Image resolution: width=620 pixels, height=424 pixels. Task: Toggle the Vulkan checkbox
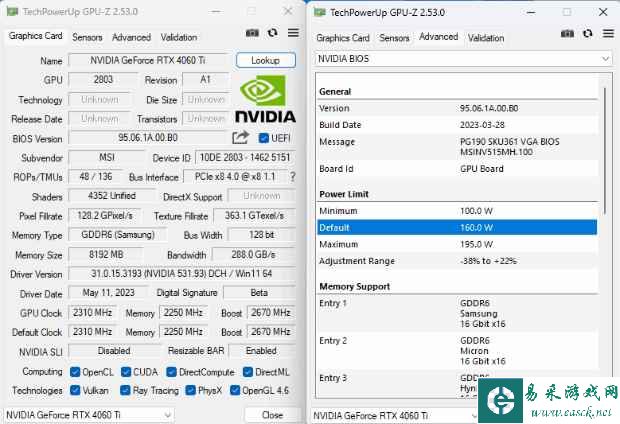75,390
